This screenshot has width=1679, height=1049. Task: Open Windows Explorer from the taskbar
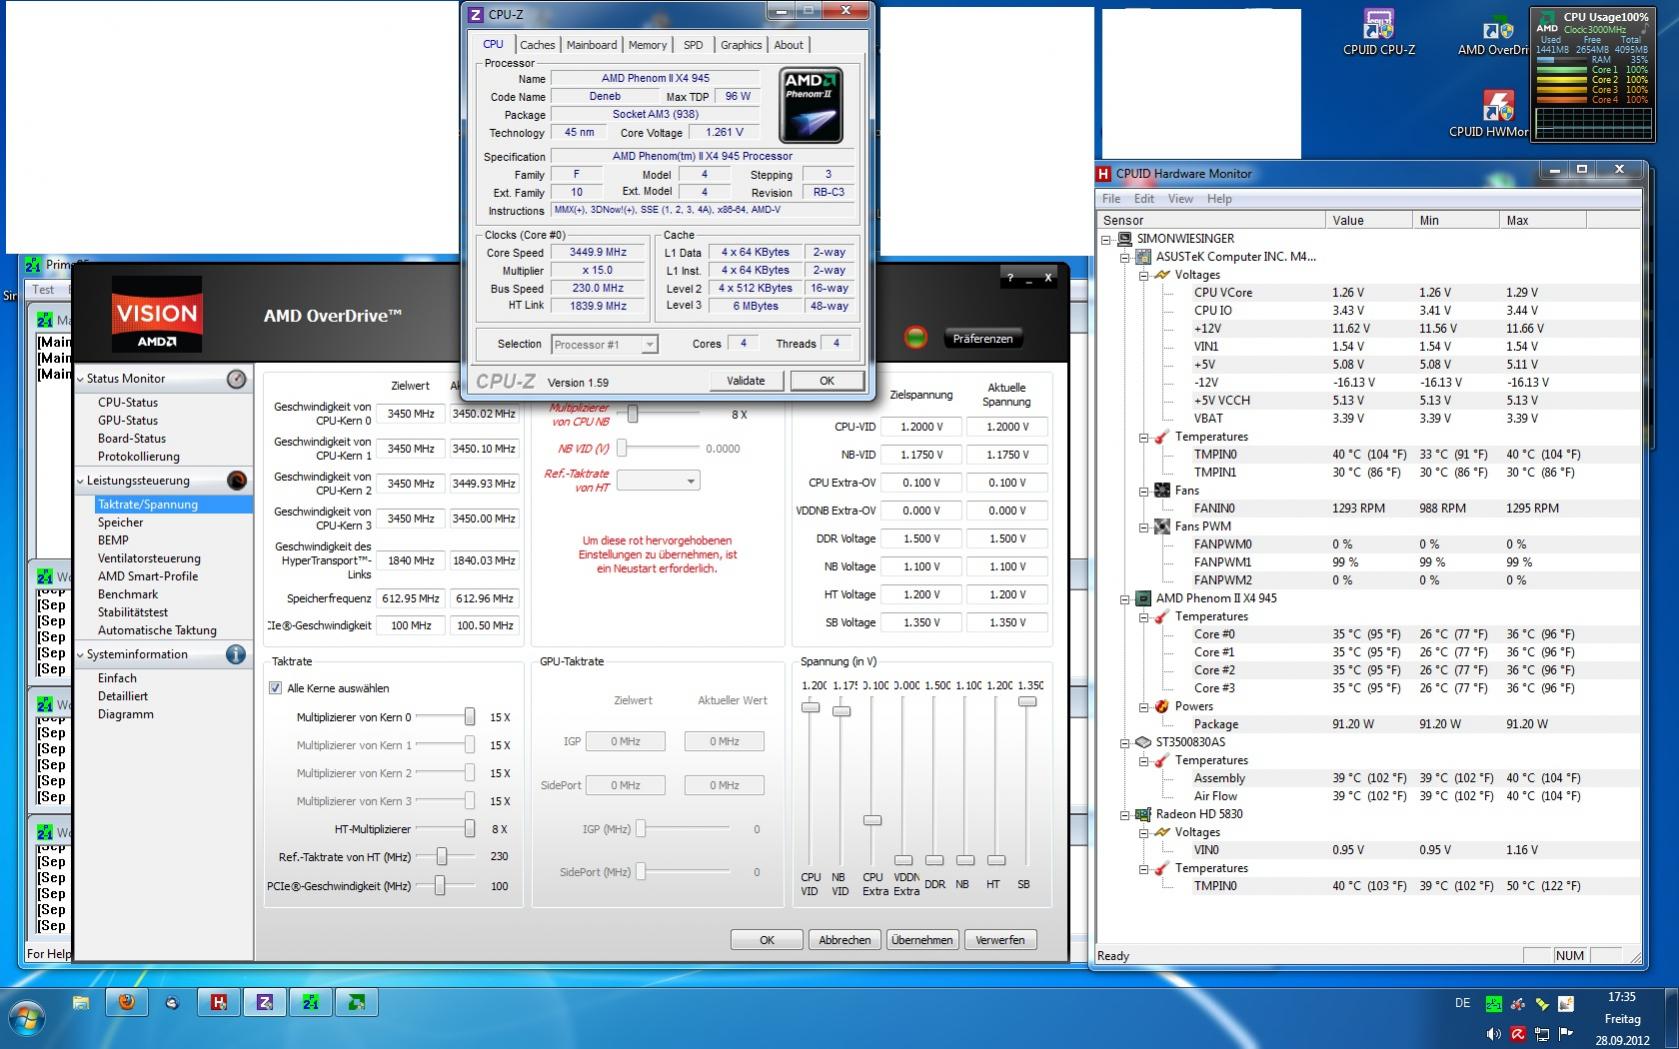click(x=81, y=1002)
